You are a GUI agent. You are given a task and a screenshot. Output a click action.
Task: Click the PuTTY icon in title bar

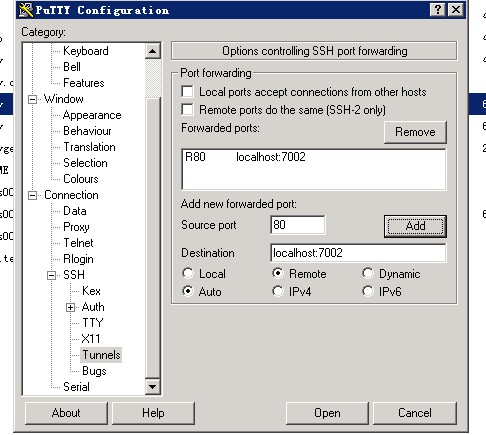tap(26, 9)
